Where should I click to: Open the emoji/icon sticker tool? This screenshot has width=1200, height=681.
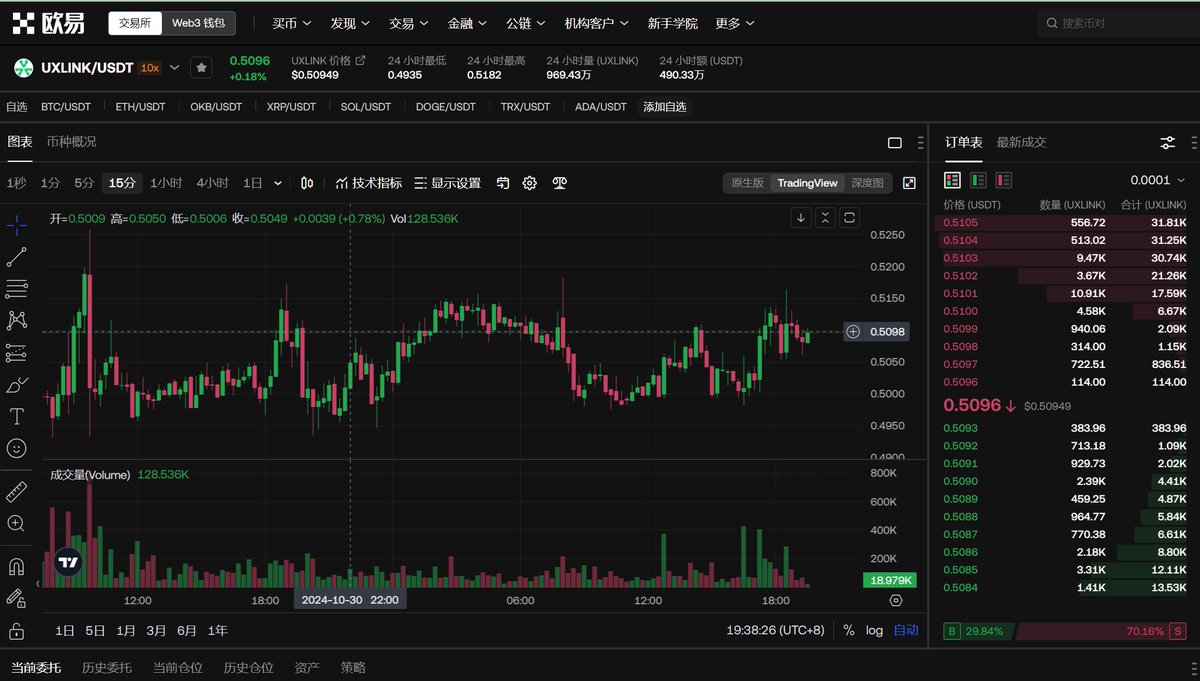[16, 448]
